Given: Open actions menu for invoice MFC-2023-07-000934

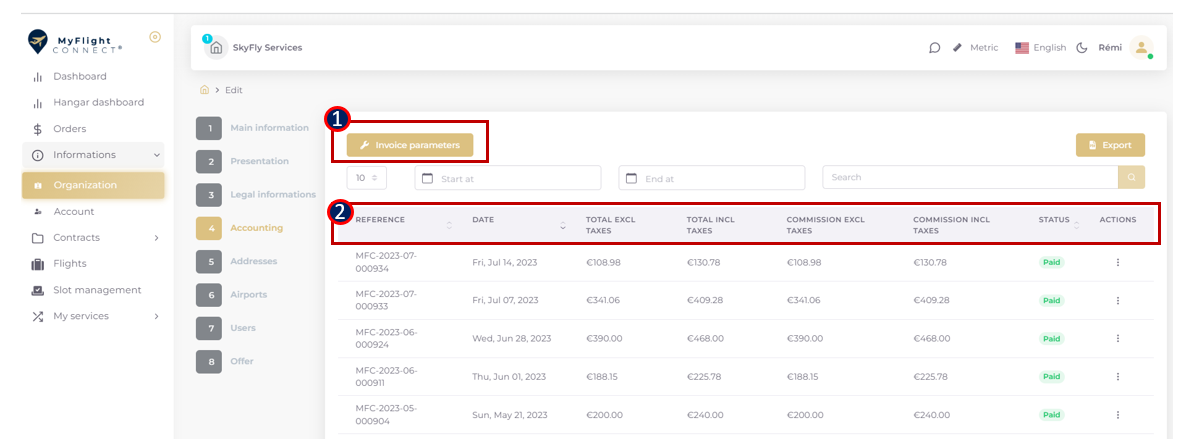Looking at the screenshot, I should point(1118,263).
